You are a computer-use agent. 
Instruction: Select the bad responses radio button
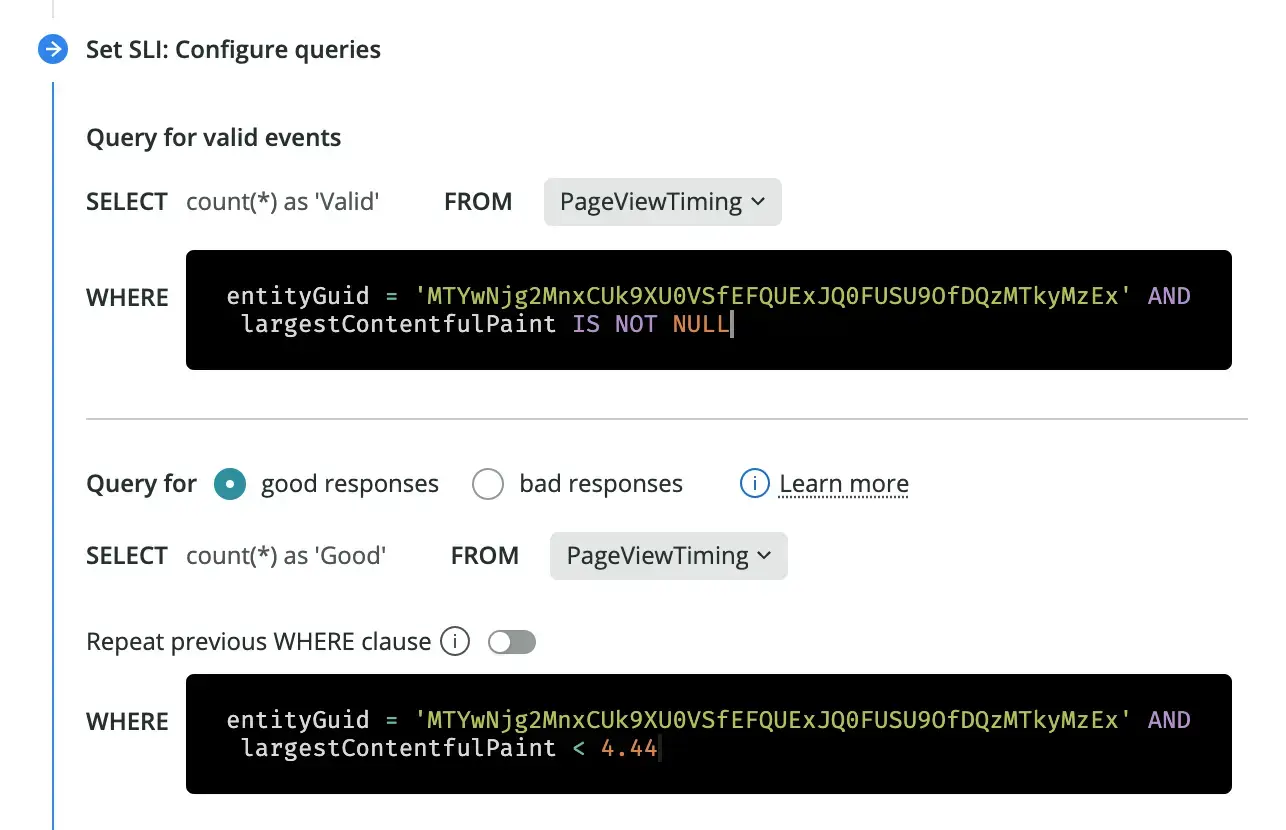click(488, 484)
